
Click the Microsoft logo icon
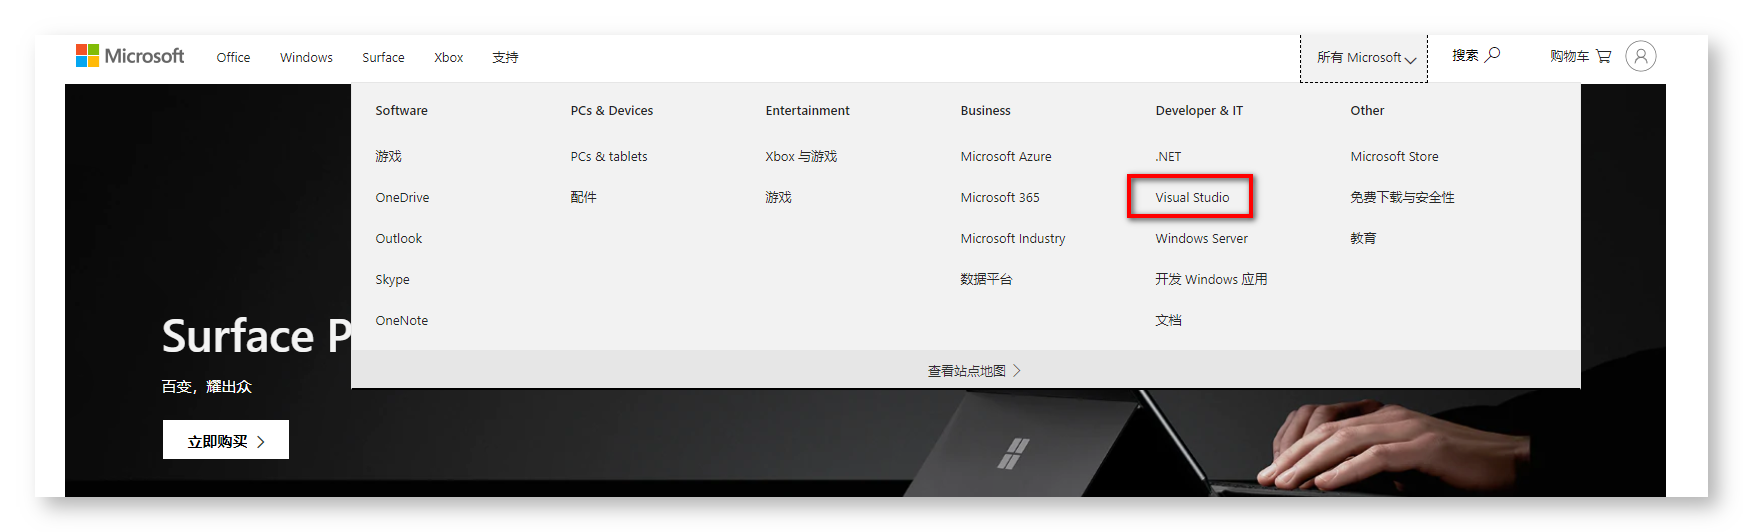pyautogui.click(x=88, y=56)
